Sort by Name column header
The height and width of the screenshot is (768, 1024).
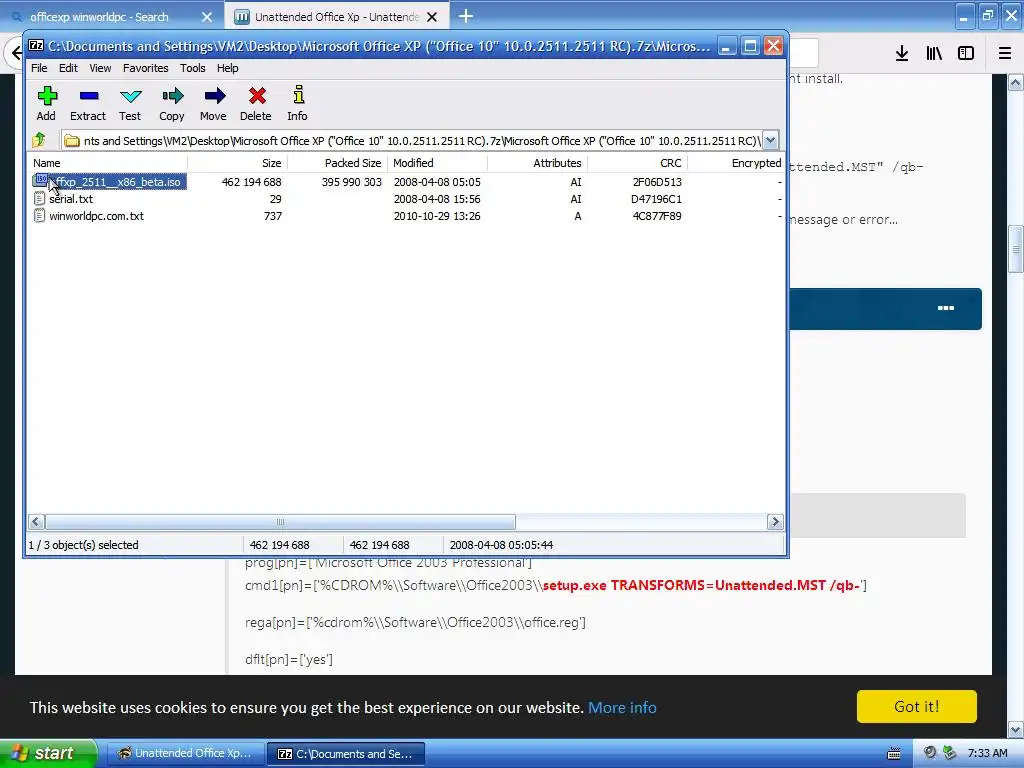point(108,163)
